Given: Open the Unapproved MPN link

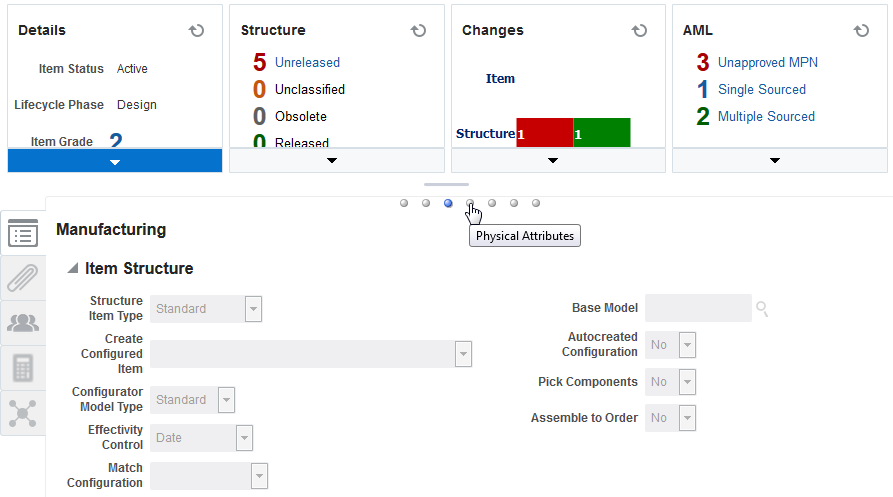Looking at the screenshot, I should click(767, 62).
